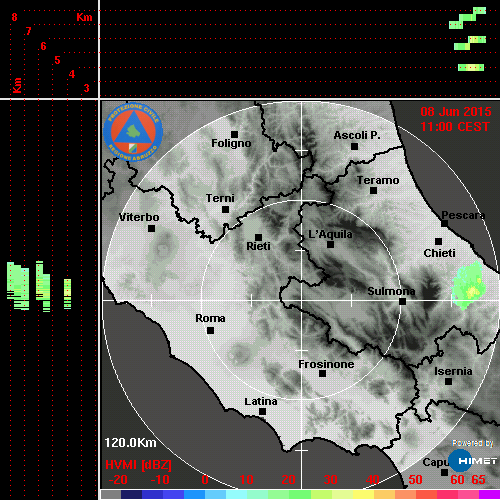Click the '7' height axis label
Viewport: 500px width, 500px height.
click(29, 31)
